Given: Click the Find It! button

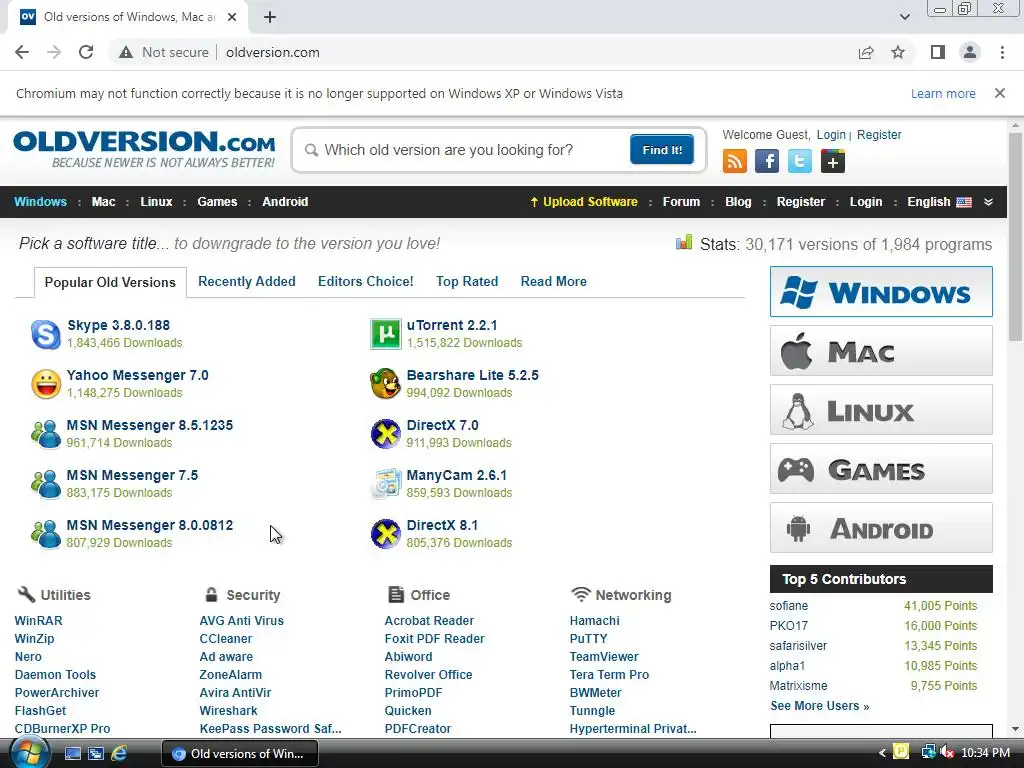Looking at the screenshot, I should point(662,150).
